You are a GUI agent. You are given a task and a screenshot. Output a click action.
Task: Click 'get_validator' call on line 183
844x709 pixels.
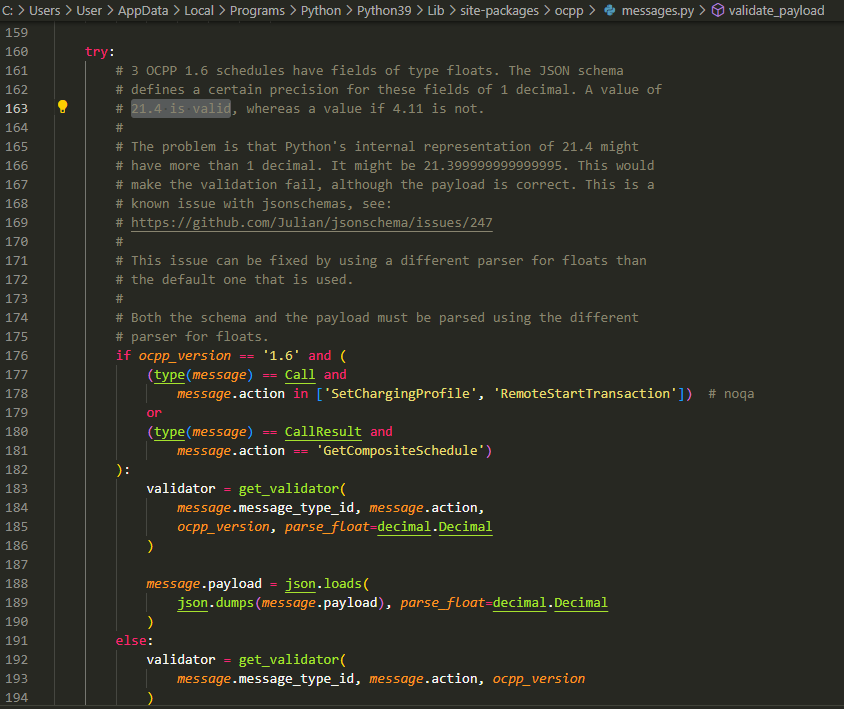(x=289, y=488)
